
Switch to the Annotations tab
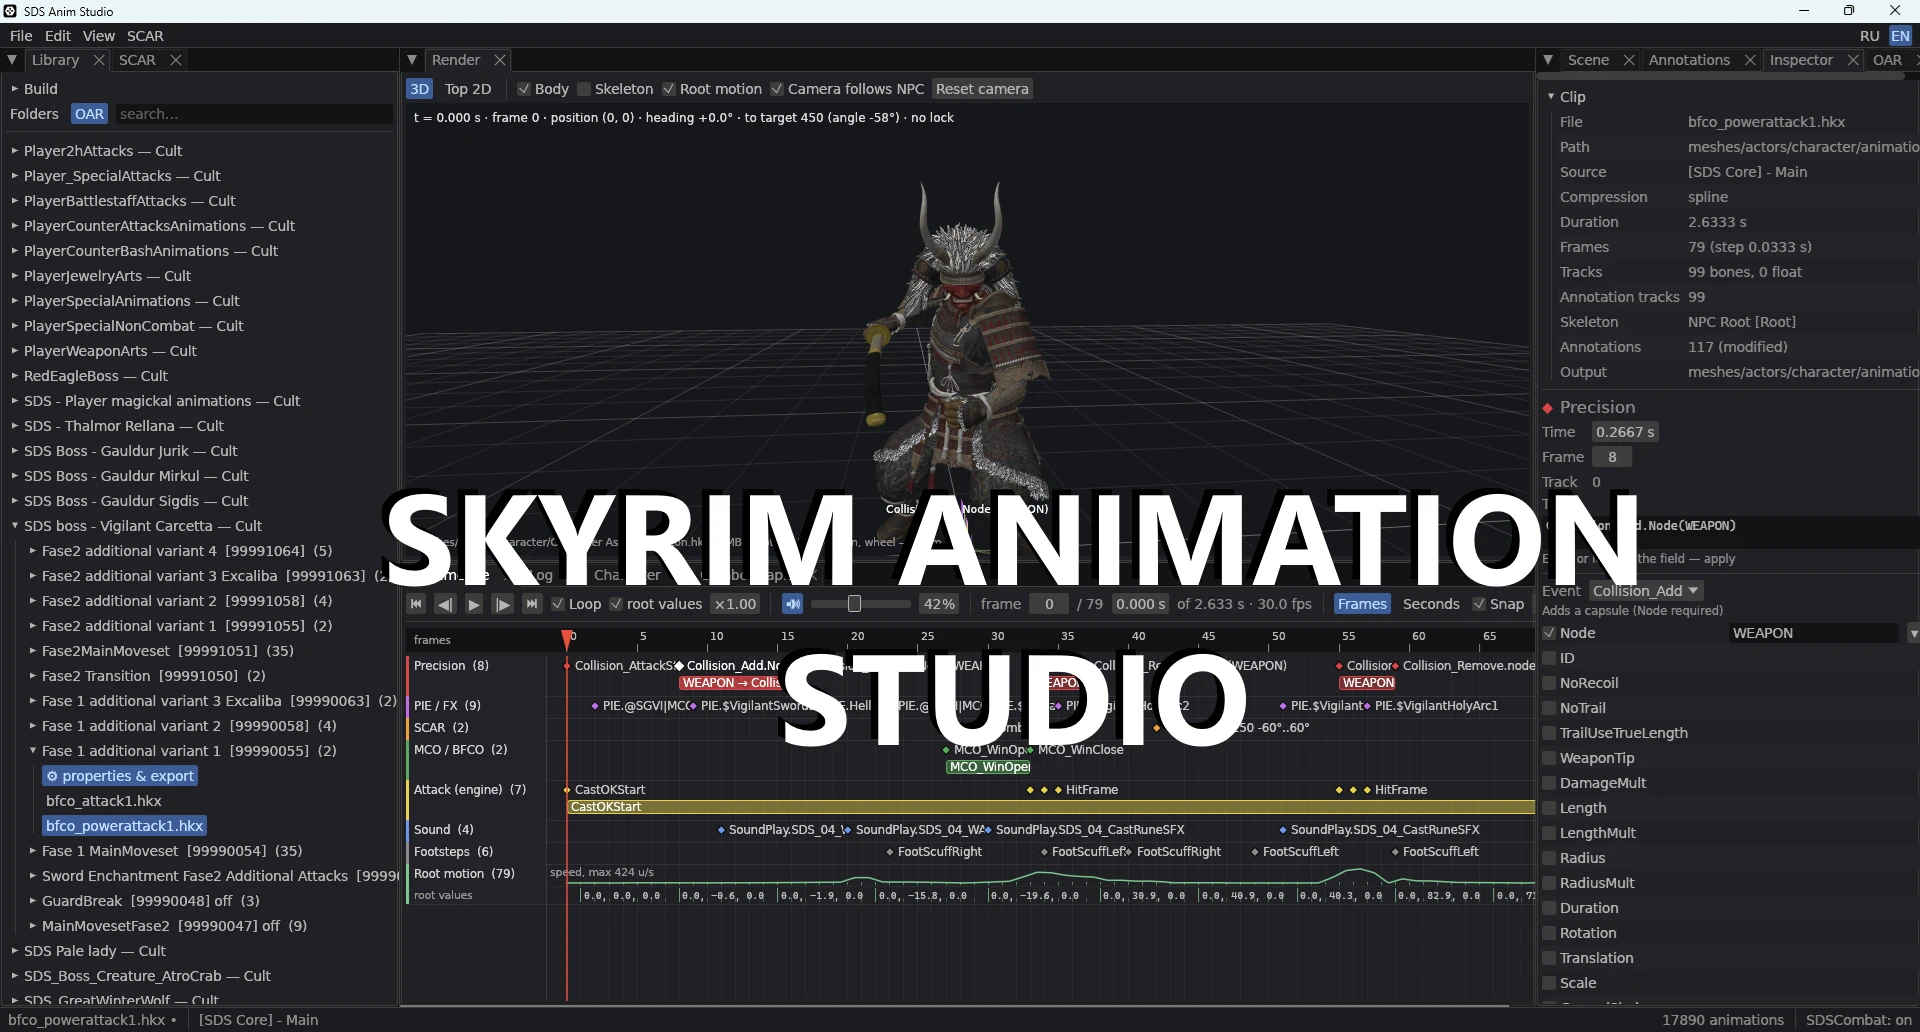pyautogui.click(x=1689, y=60)
